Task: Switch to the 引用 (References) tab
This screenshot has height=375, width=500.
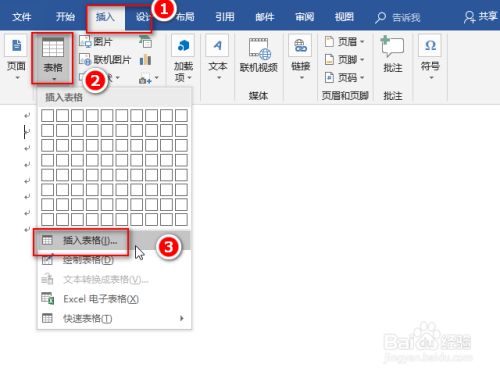Action: coord(225,17)
